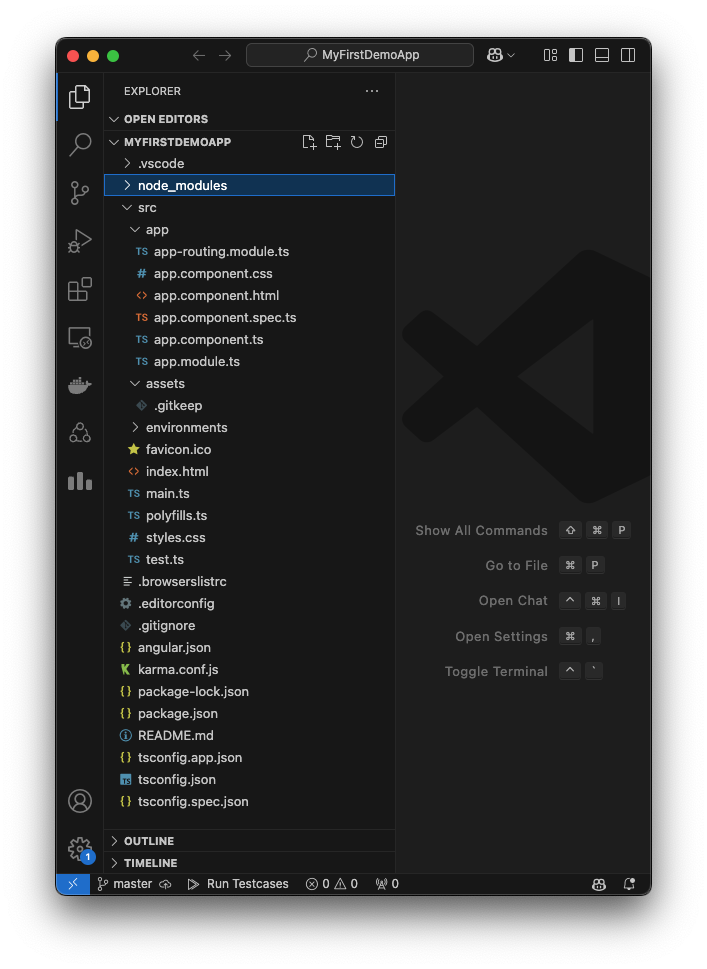Click the master branch in status bar

pyautogui.click(x=125, y=884)
